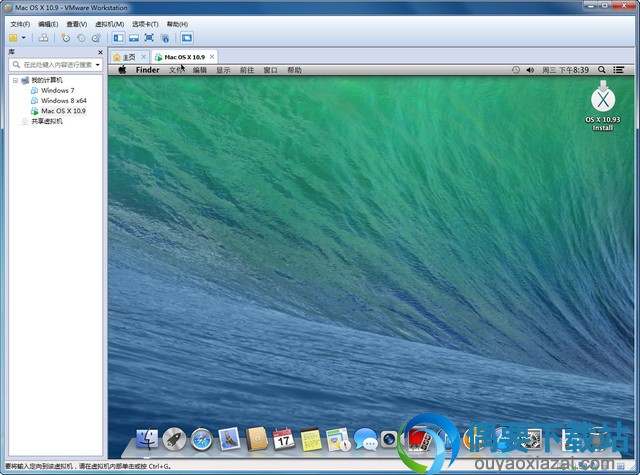Open Launchpad rocket icon in Dock
The height and width of the screenshot is (475, 640).
pyautogui.click(x=174, y=439)
